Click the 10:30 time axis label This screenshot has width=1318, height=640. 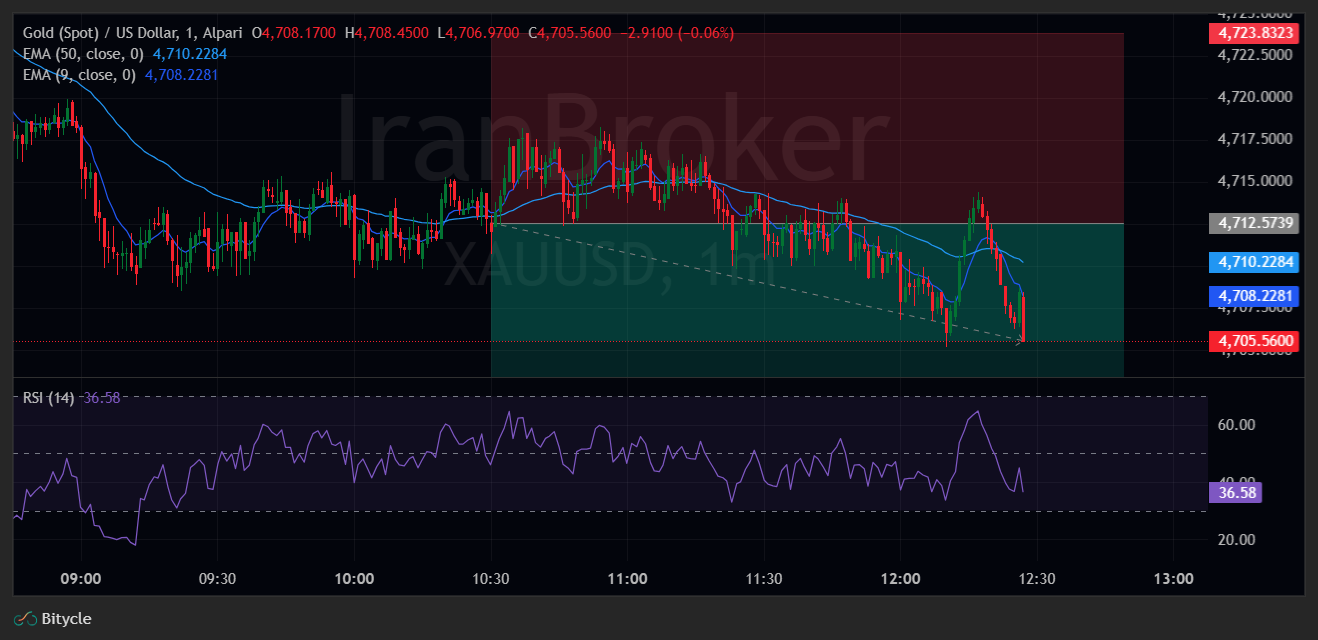coord(490,579)
